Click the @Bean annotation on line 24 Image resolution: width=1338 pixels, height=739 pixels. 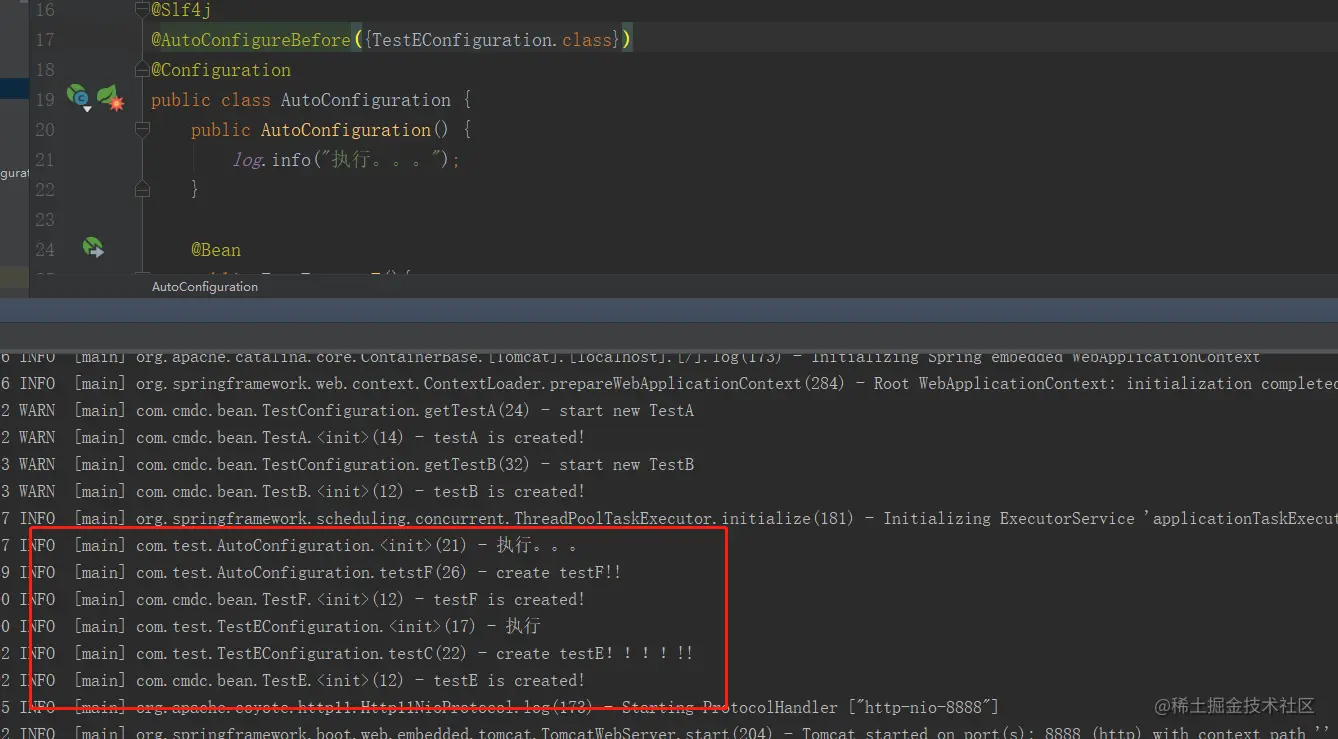[x=216, y=250]
